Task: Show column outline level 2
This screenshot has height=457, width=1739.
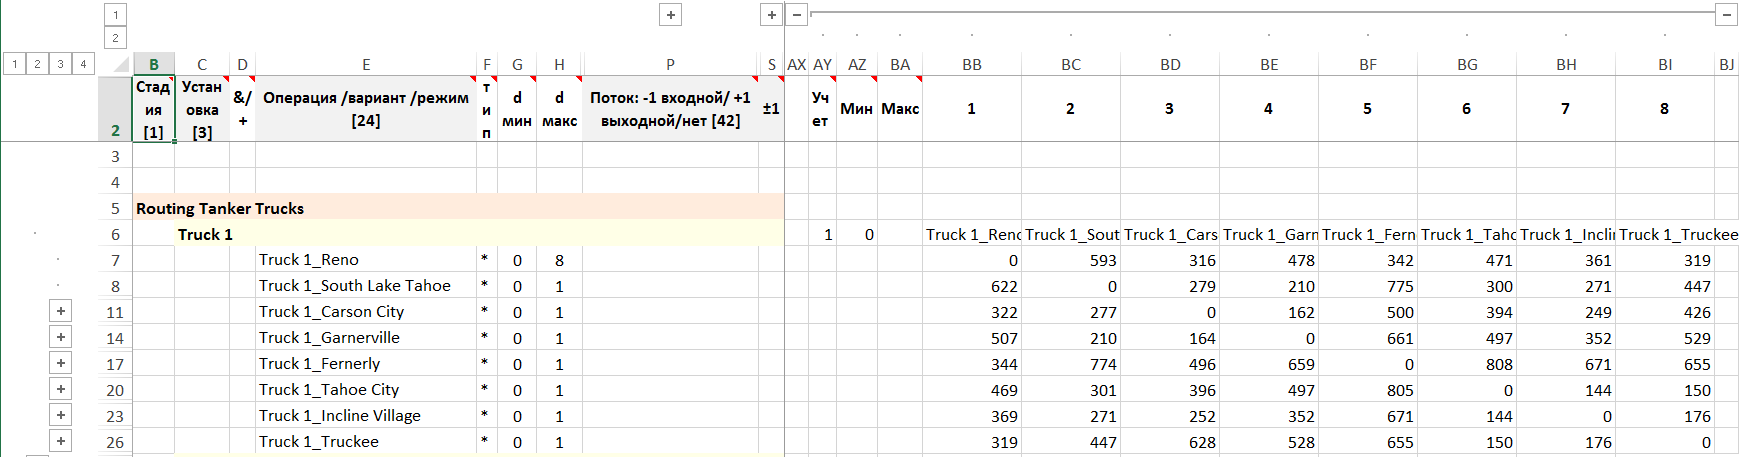Action: [115, 38]
